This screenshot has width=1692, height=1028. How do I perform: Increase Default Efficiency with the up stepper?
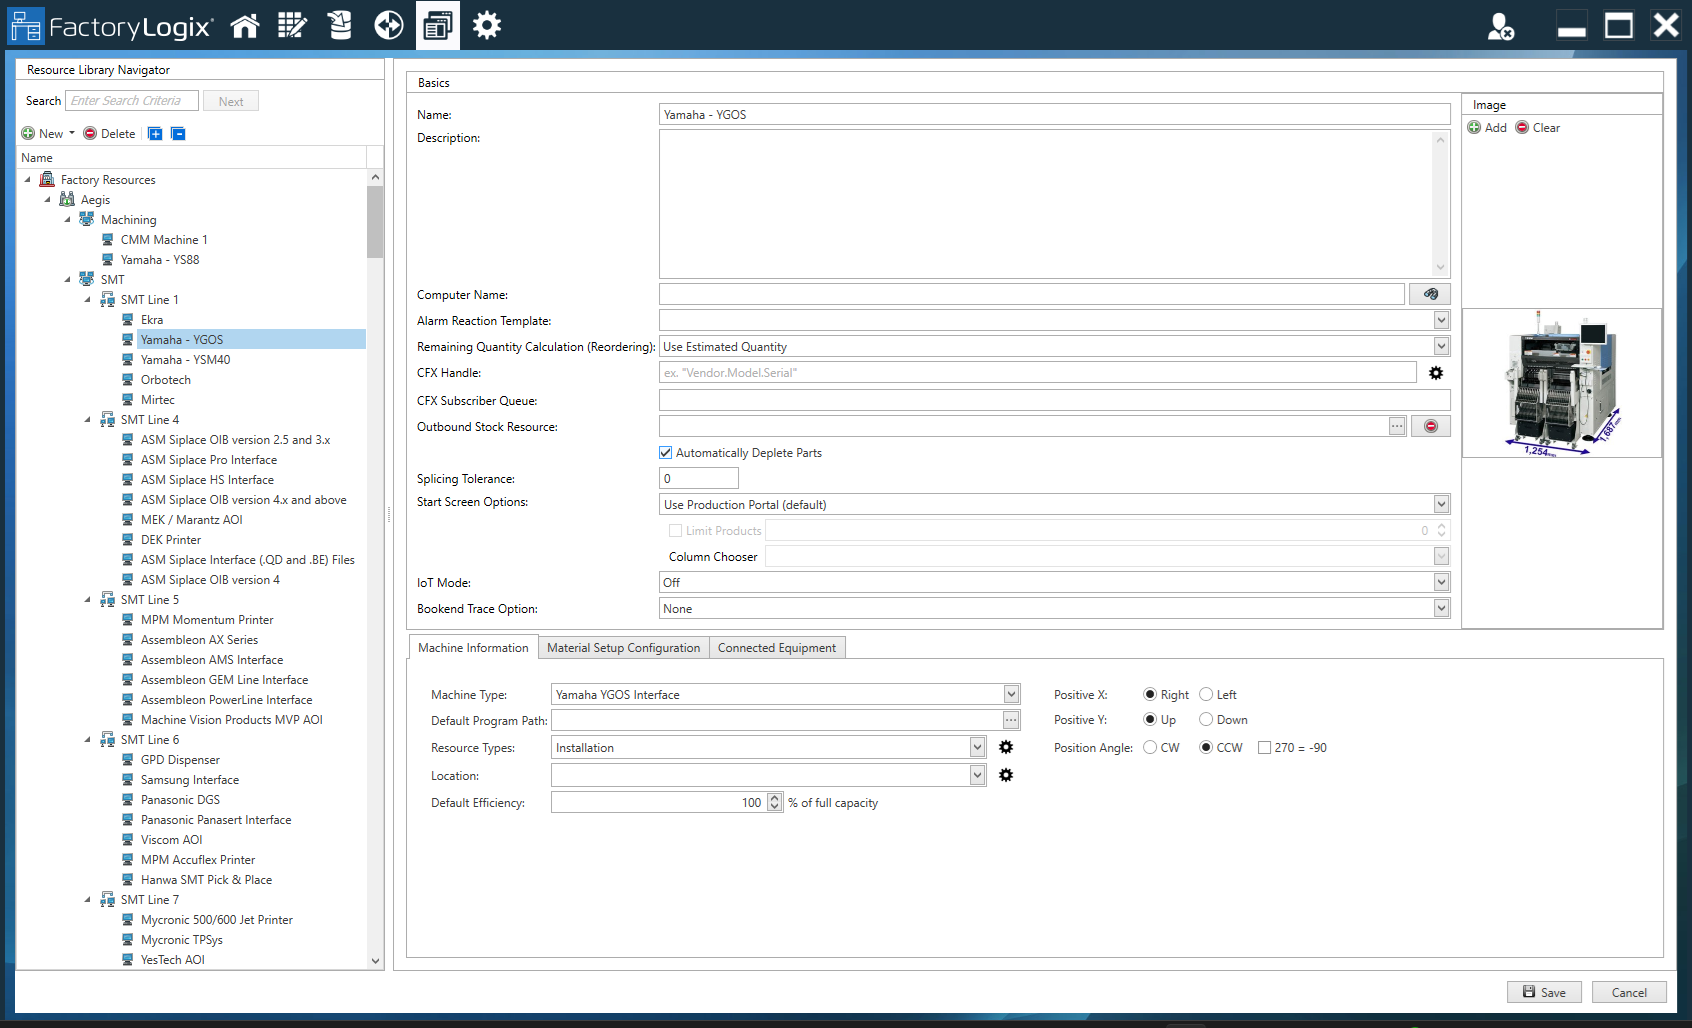pos(774,797)
